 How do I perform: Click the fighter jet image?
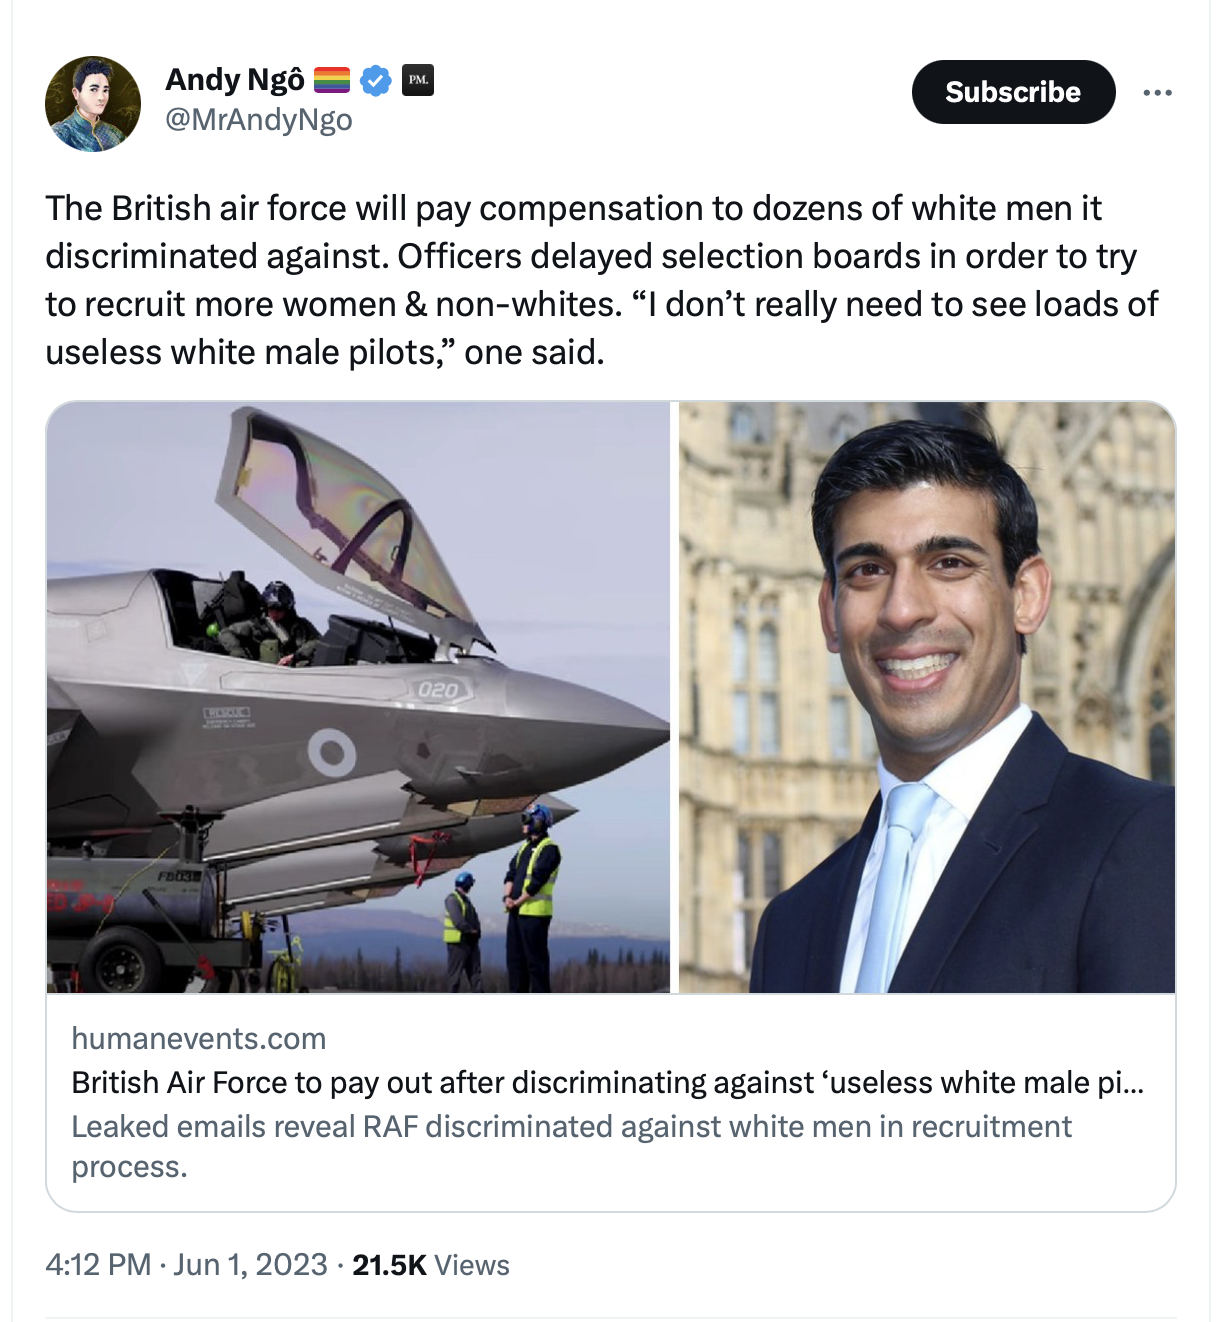[358, 697]
